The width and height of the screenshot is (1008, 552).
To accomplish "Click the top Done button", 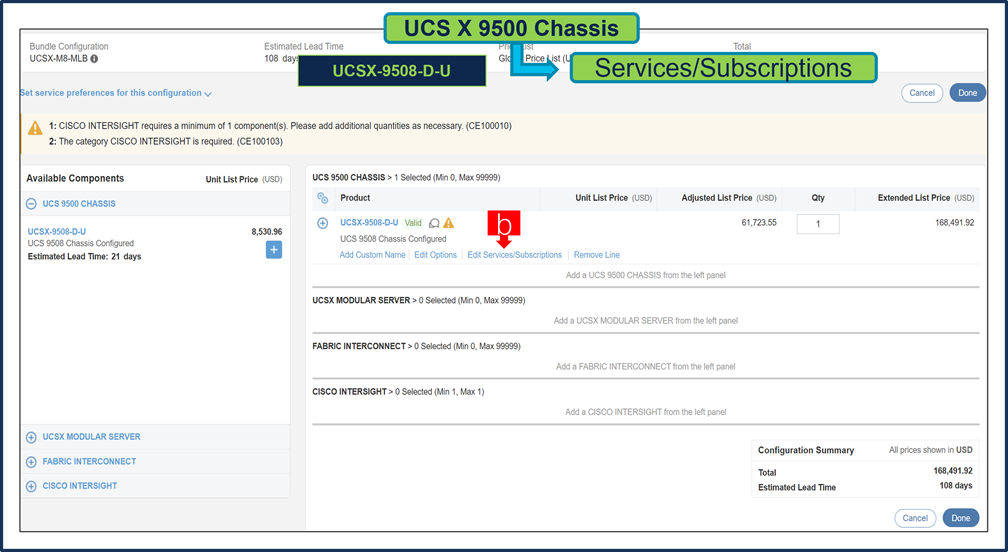I will point(968,93).
